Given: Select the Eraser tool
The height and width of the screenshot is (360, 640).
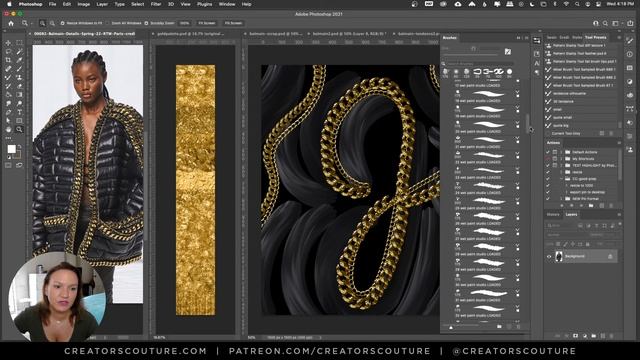Looking at the screenshot, I should coord(19,86).
